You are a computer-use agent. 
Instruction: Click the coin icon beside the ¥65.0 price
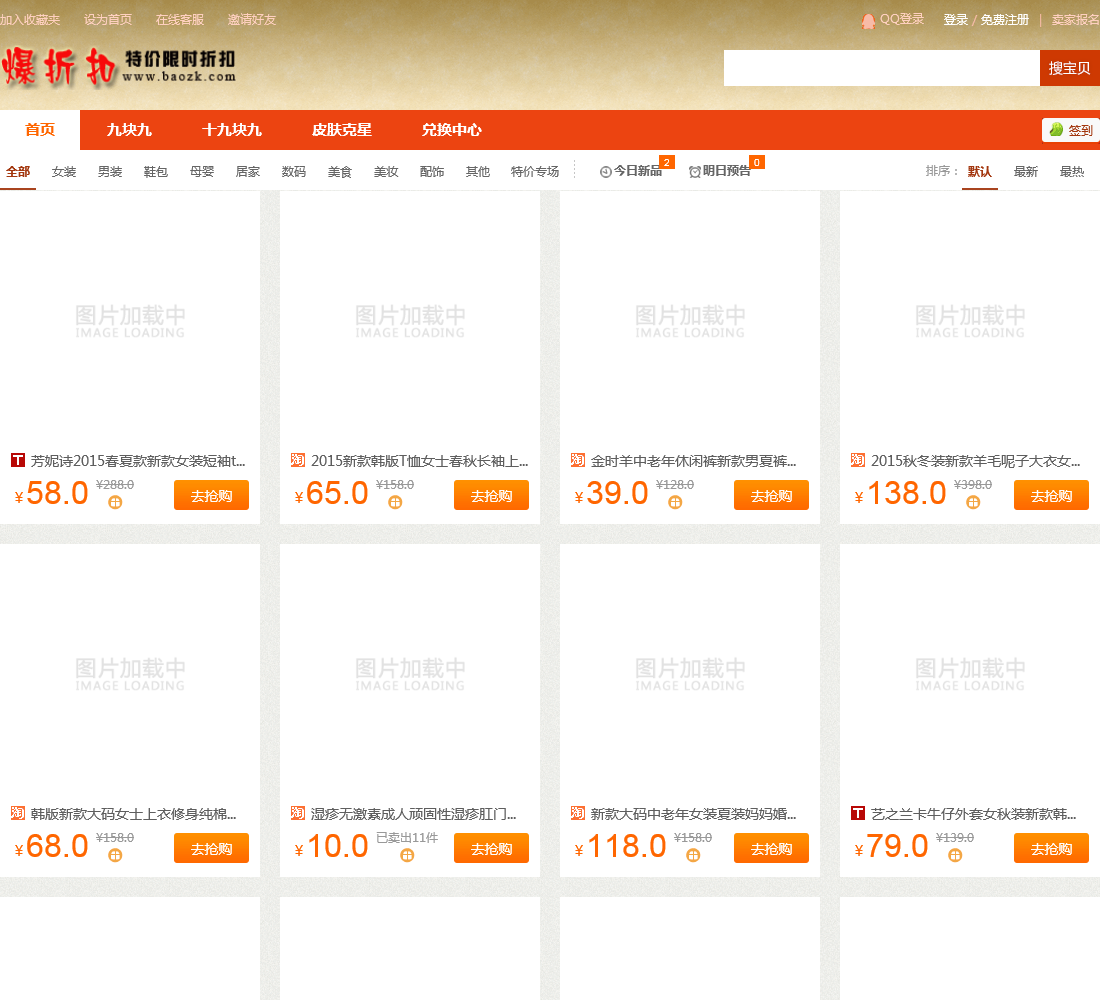pos(395,502)
